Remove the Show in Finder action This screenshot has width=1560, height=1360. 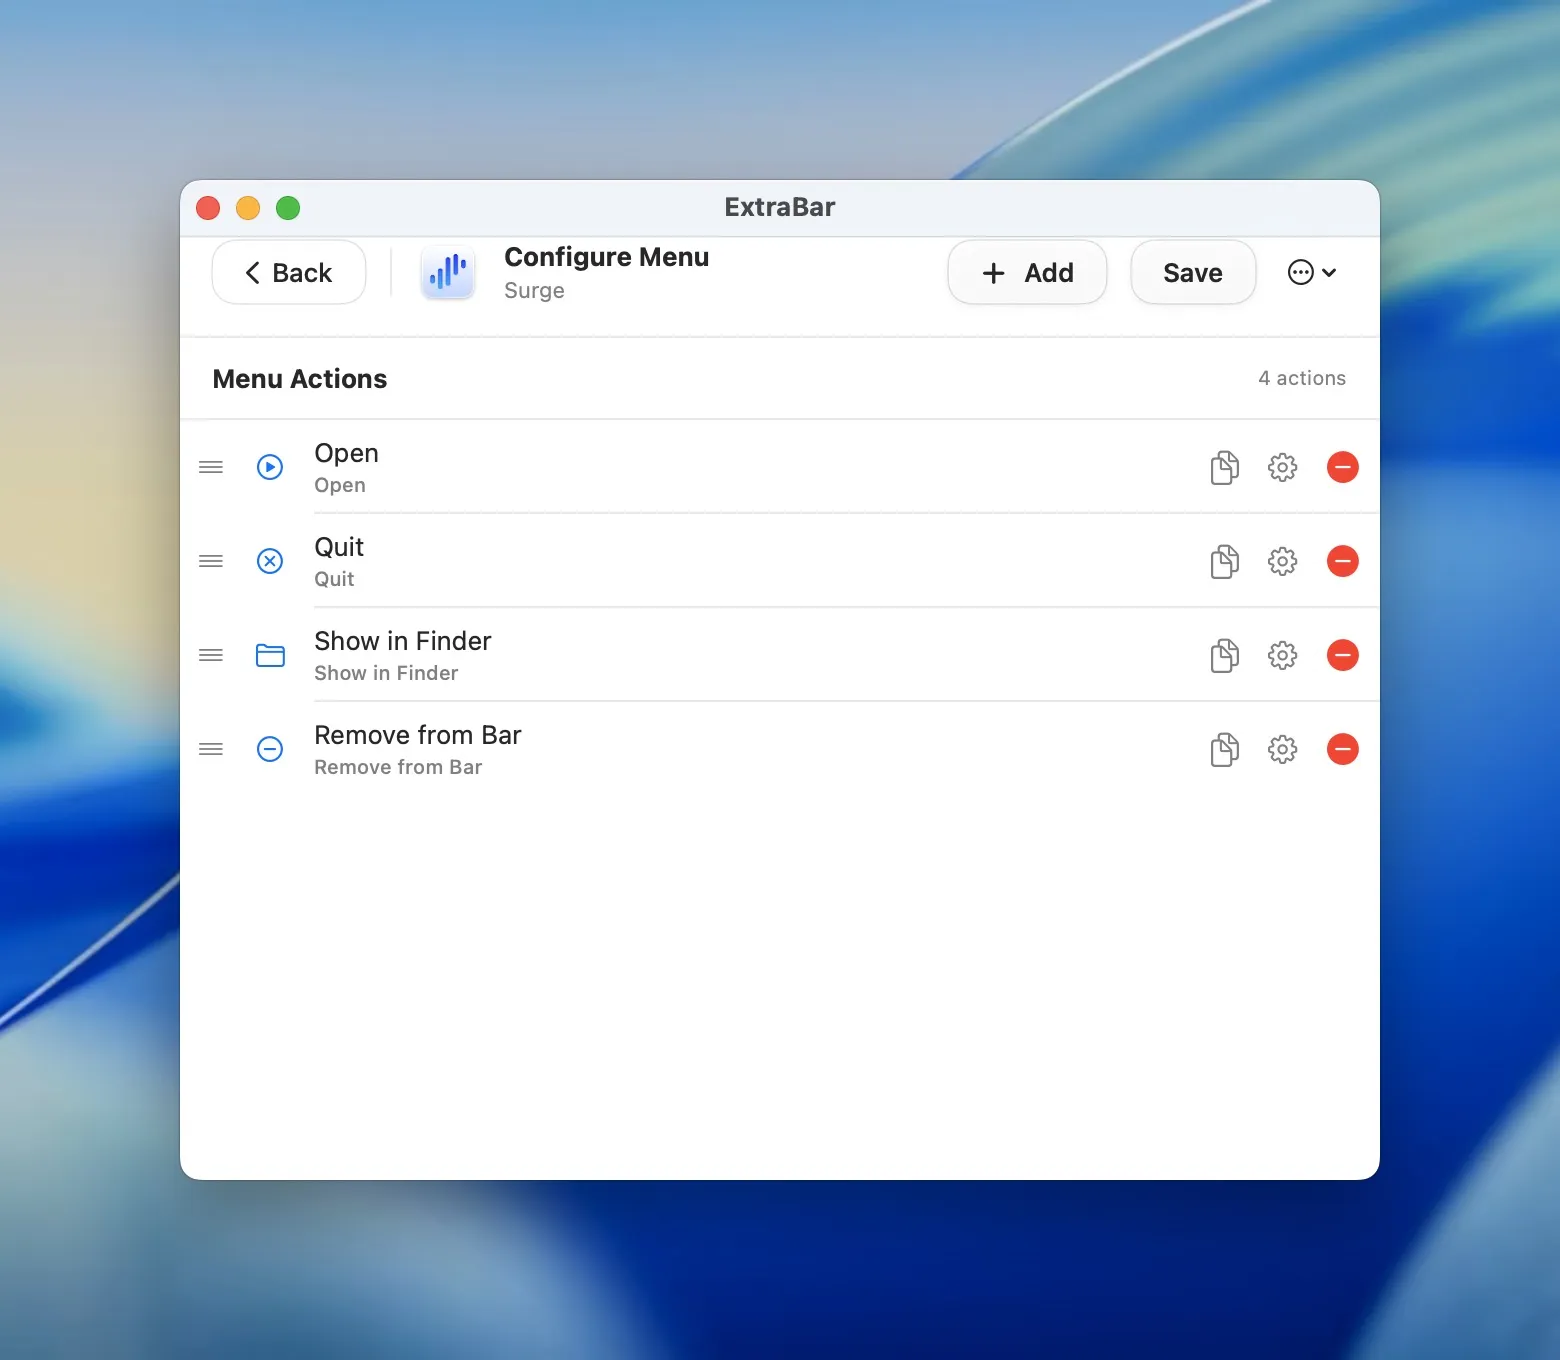[1342, 655]
